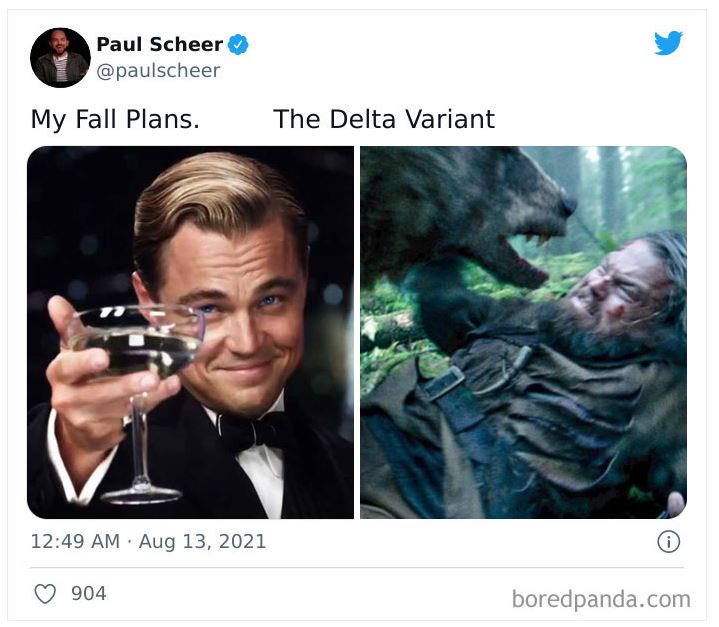The height and width of the screenshot is (627, 719).
Task: Click the Paul Scheer display name
Action: pos(159,45)
